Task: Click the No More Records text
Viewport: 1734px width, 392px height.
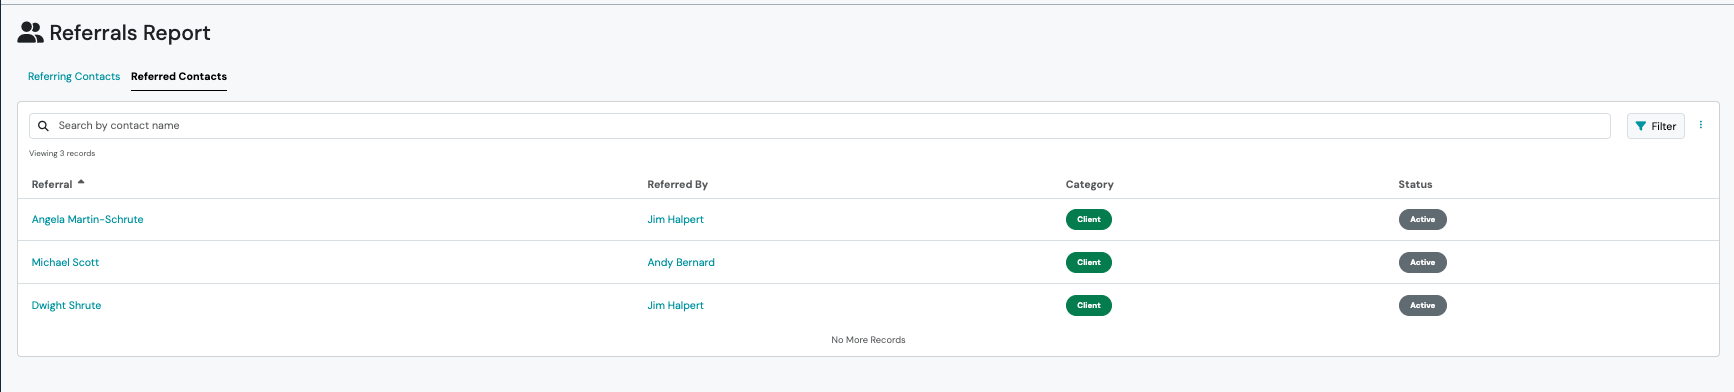Action: click(868, 340)
